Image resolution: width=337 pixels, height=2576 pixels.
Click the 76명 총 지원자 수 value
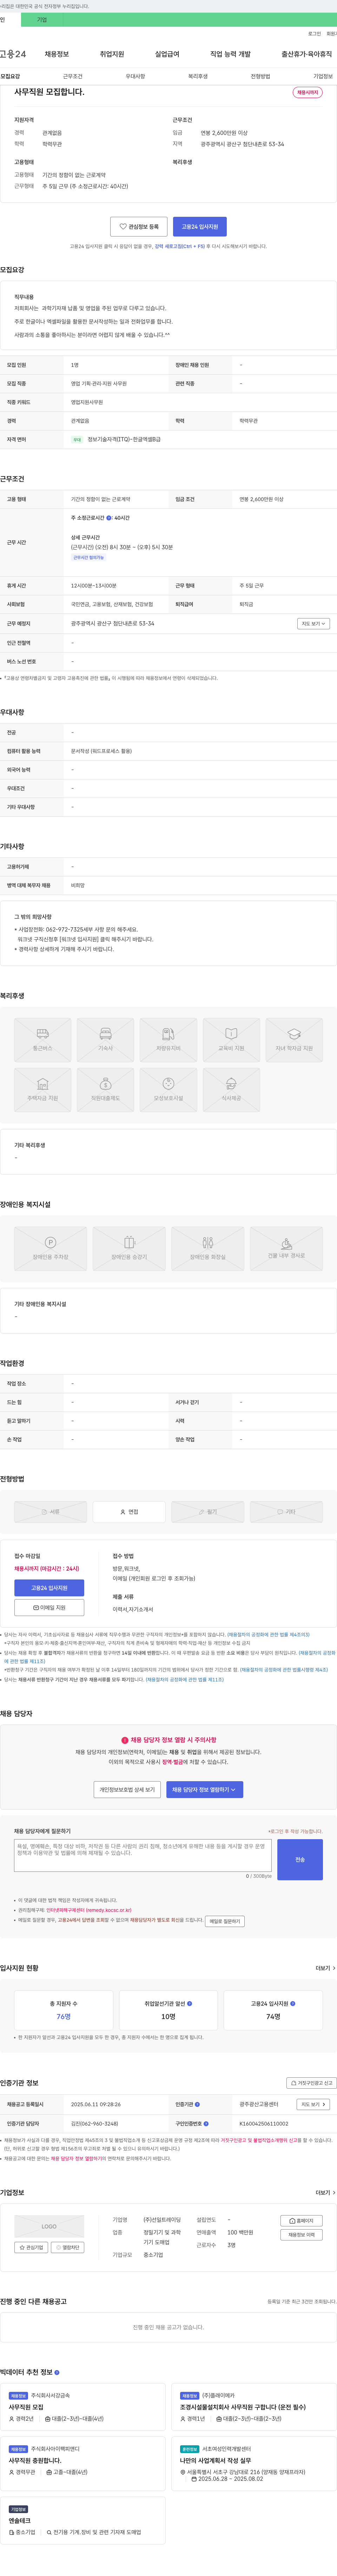(x=63, y=2017)
